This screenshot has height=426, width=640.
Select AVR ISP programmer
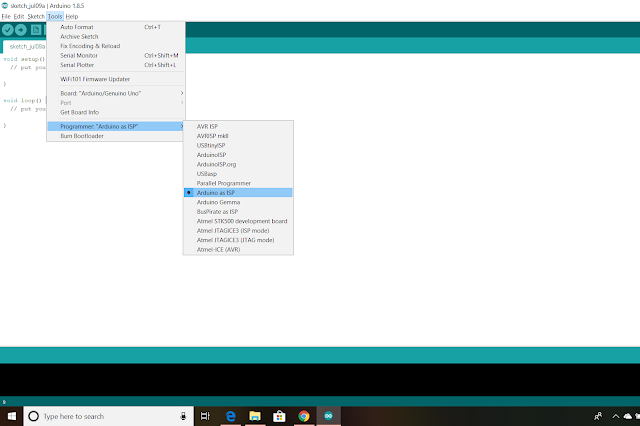238,126
